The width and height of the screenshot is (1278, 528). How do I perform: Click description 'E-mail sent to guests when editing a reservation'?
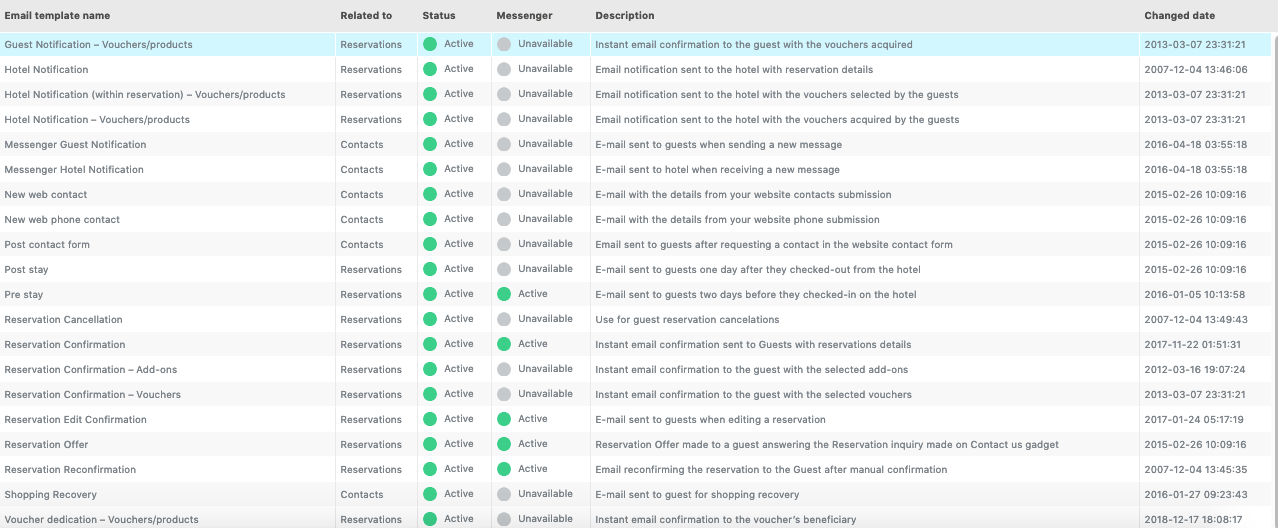point(710,419)
